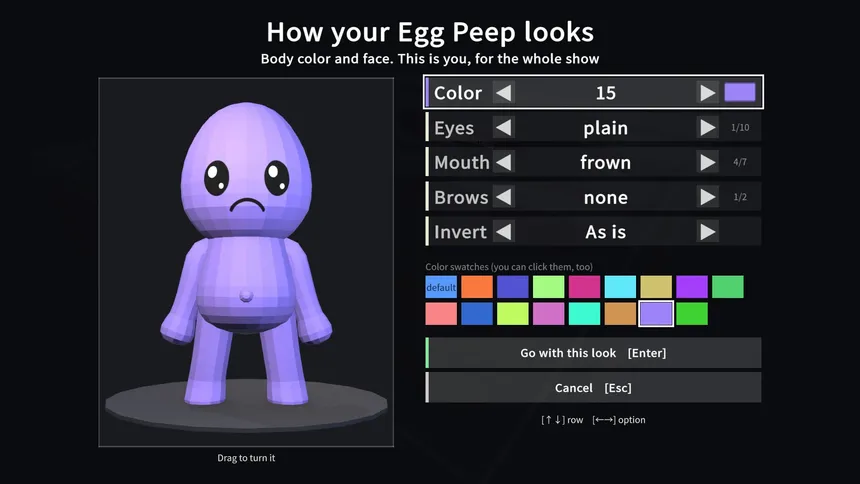Screen dimensions: 860x484
Task: Click the right arrow in the Invert row
Action: 708,232
